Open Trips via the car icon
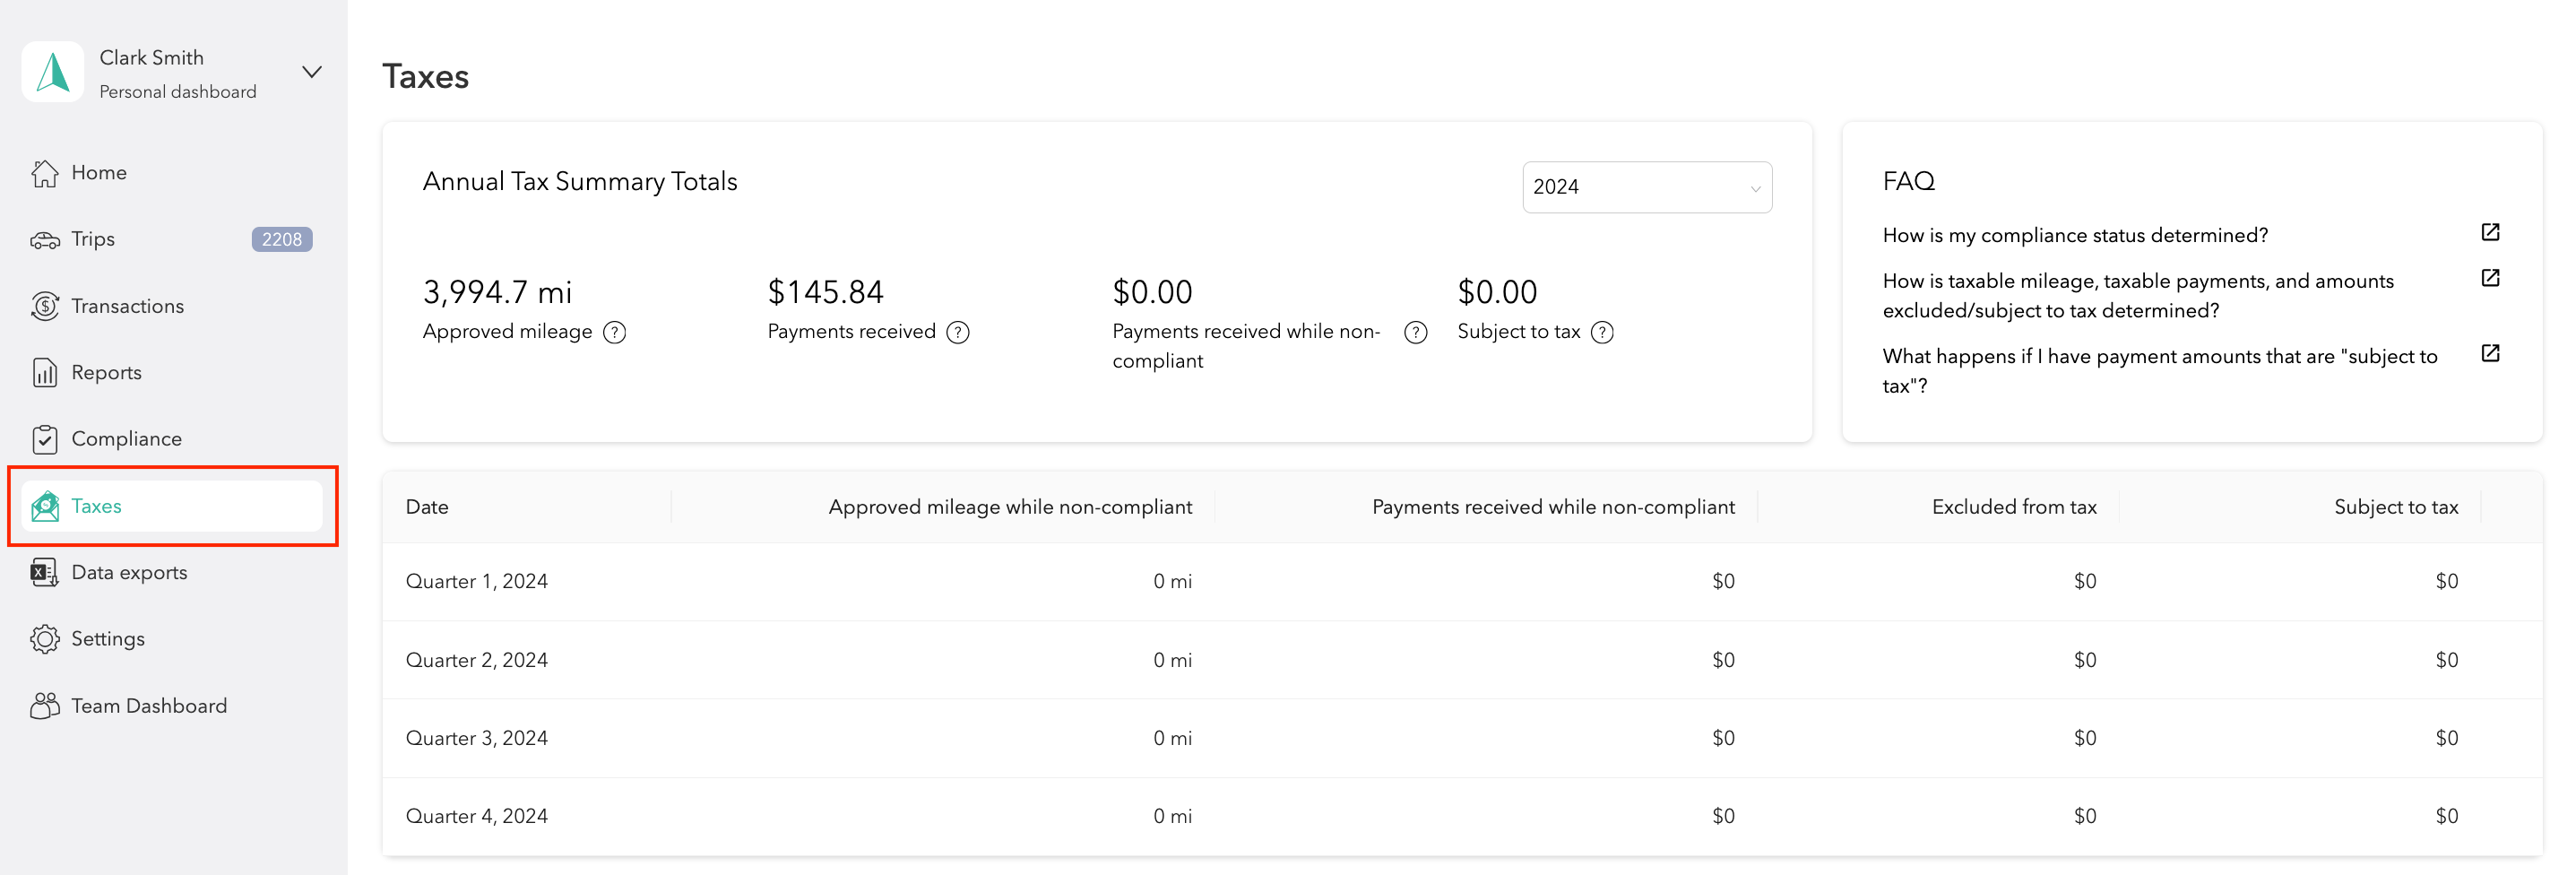The image size is (2576, 875). (x=44, y=240)
